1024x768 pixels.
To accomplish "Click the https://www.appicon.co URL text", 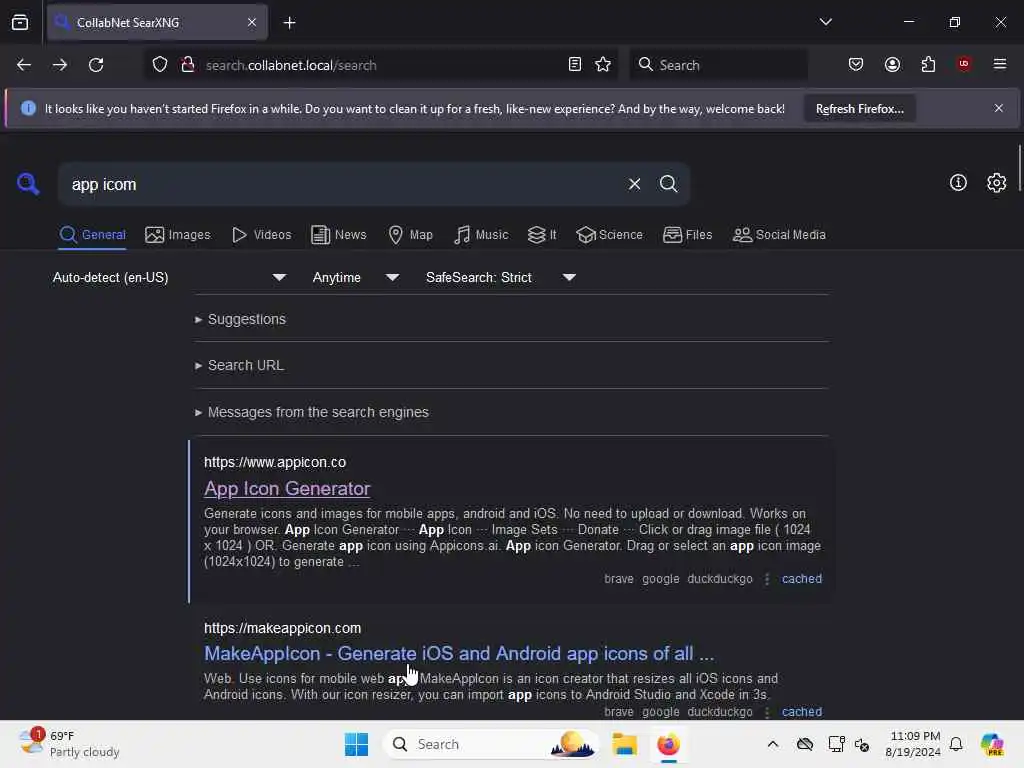I will (x=275, y=462).
